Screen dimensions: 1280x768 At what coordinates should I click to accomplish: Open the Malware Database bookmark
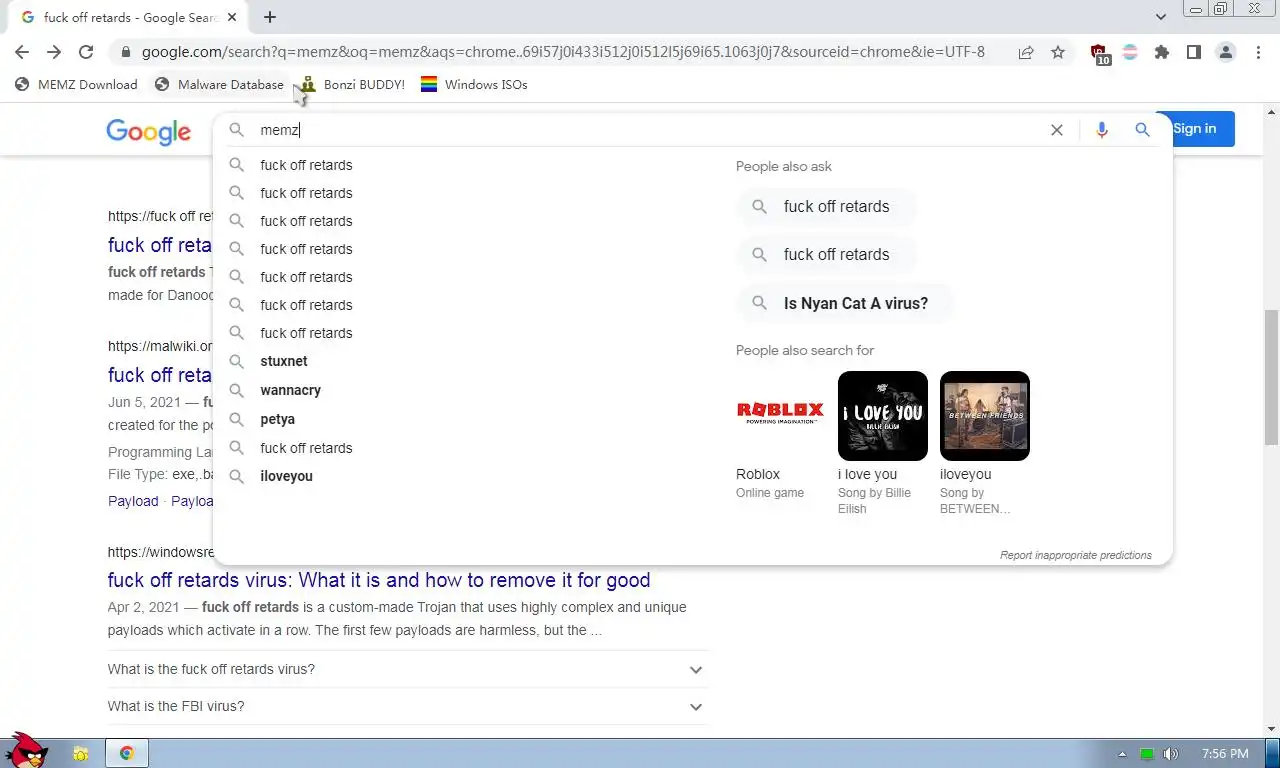(219, 85)
